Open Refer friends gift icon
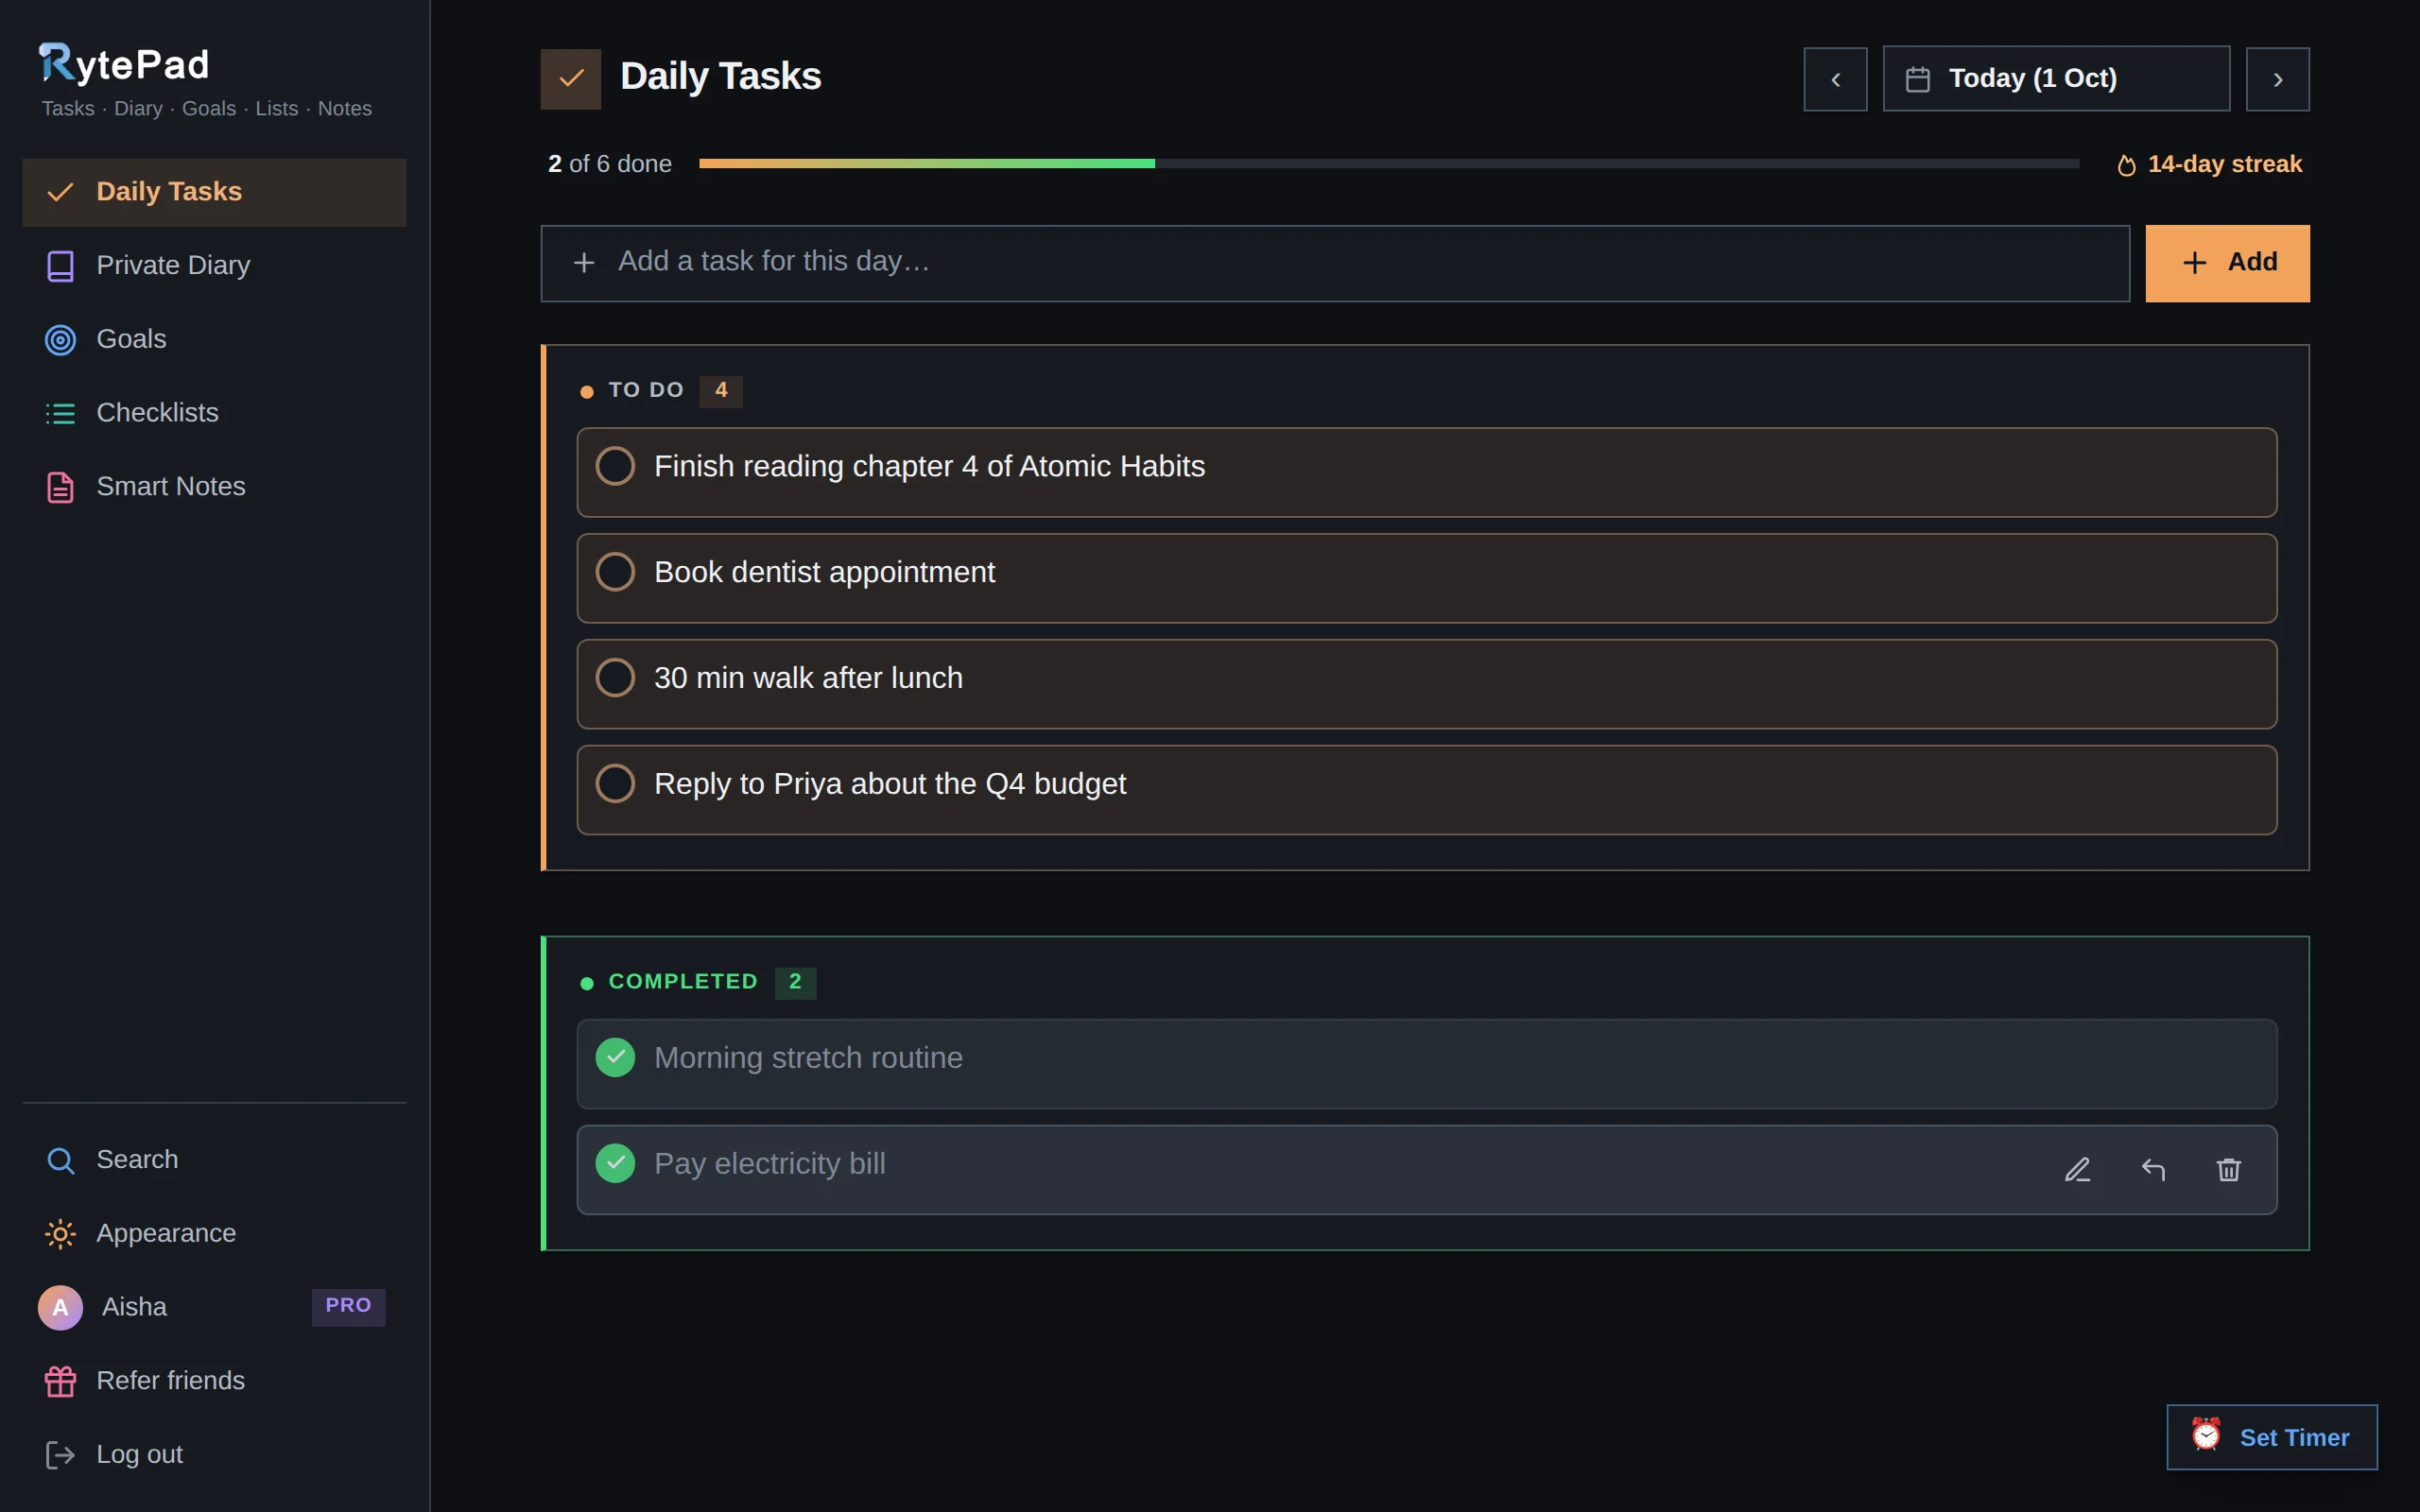The height and width of the screenshot is (1512, 2420). click(61, 1381)
